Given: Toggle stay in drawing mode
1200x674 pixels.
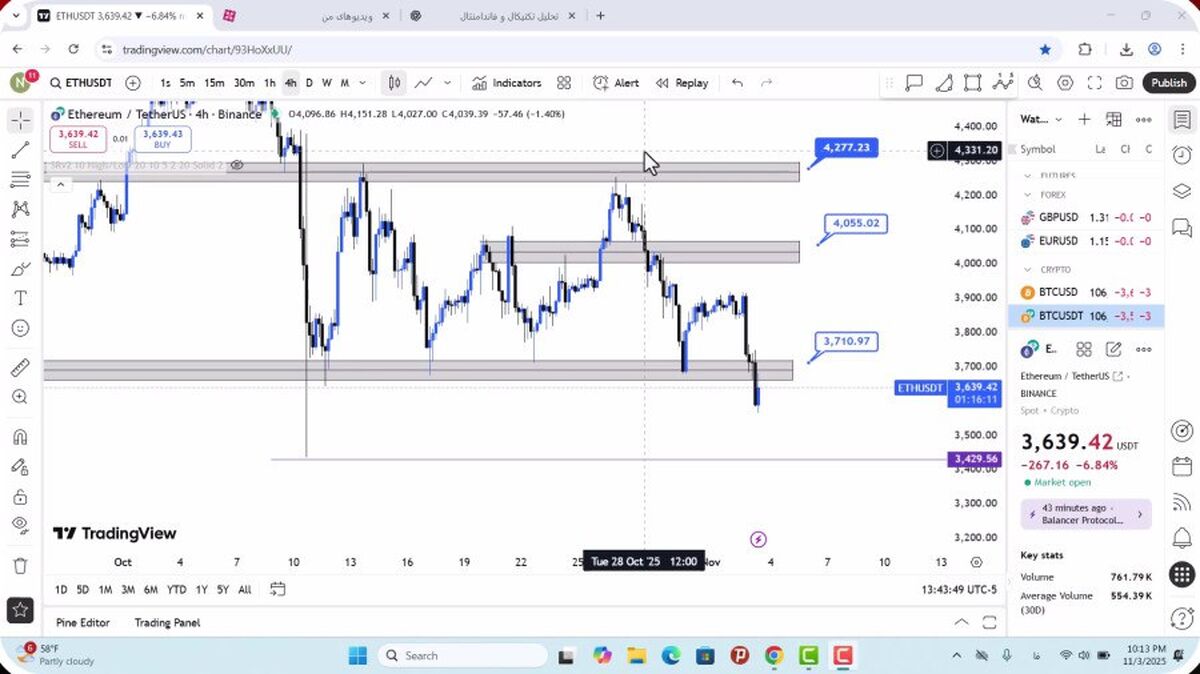Looking at the screenshot, I should 20,466.
